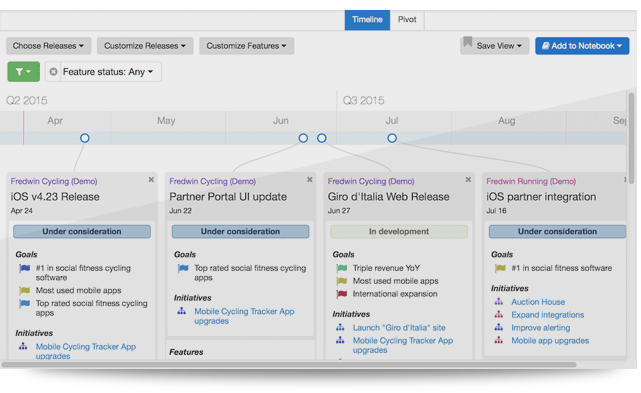
Task: Open the Launch "Giro d'Italia" site initiative
Action: coord(399,328)
